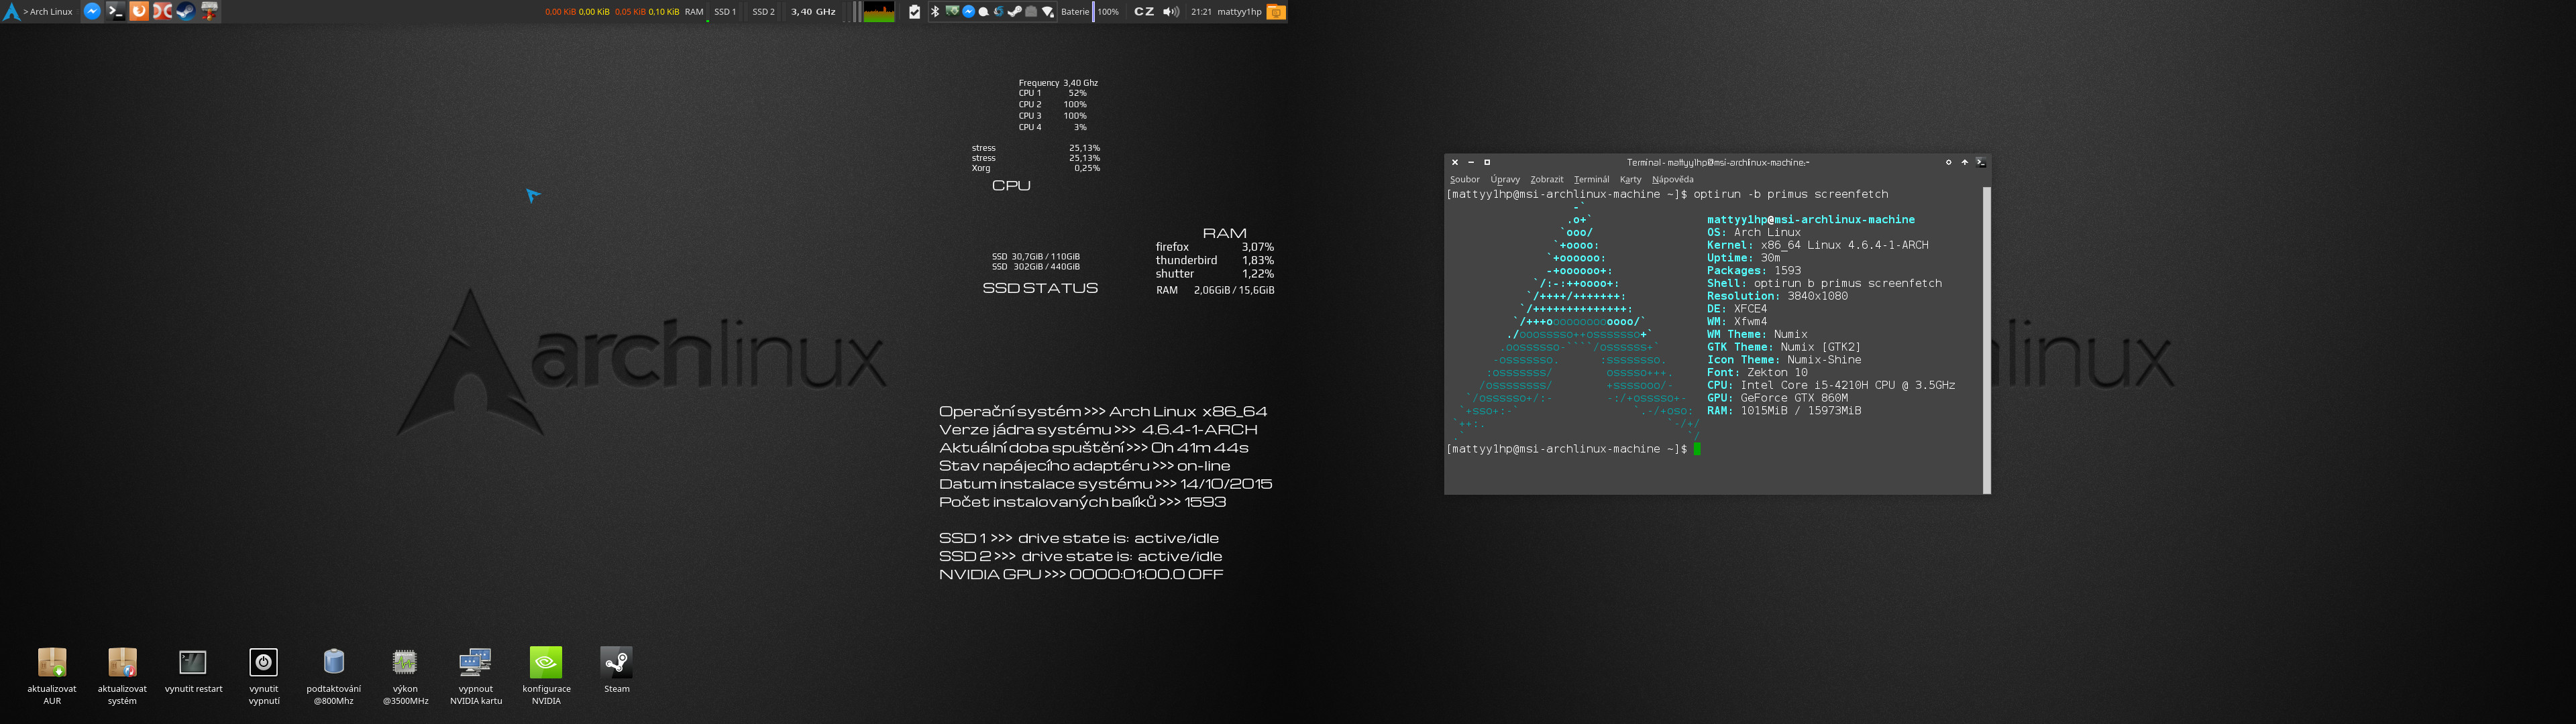The width and height of the screenshot is (2576, 724).
Task: Open the Wi-Fi network tray icon
Action: (1048, 12)
